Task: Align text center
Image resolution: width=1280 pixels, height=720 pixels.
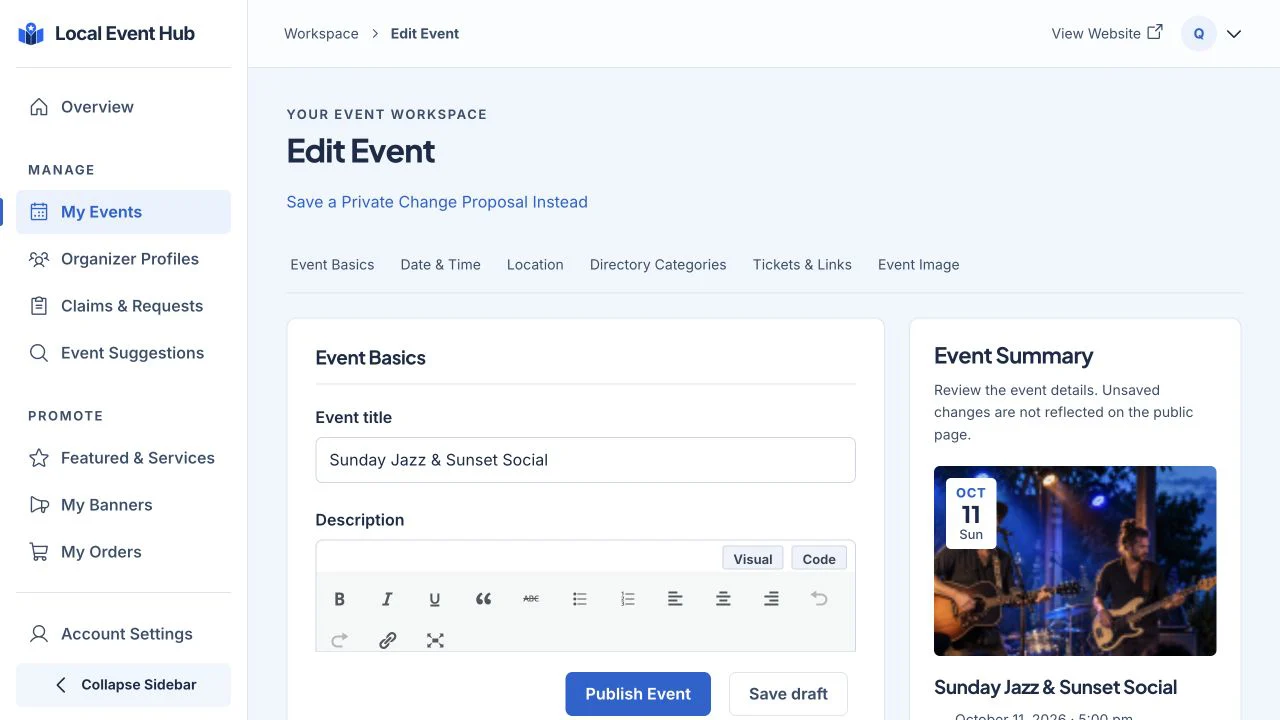Action: click(x=723, y=599)
